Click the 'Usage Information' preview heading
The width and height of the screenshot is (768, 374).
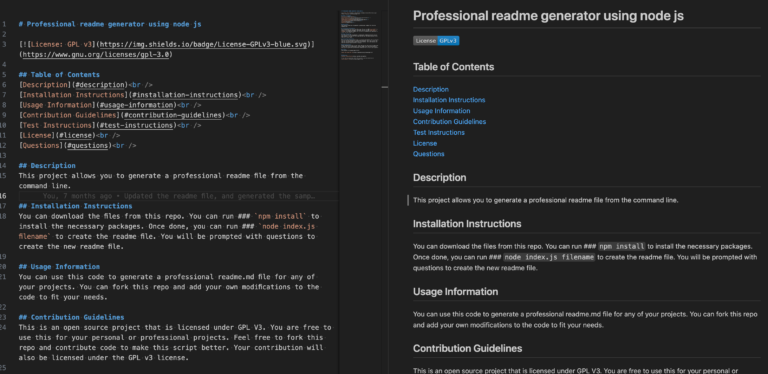(x=456, y=291)
